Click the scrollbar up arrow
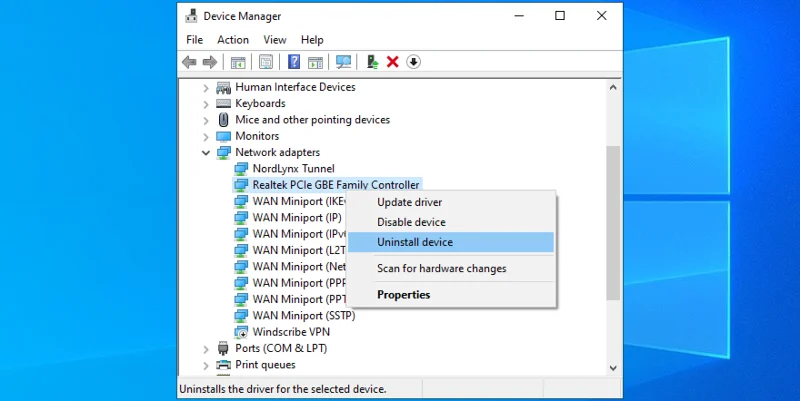The height and width of the screenshot is (401, 800). coord(613,87)
